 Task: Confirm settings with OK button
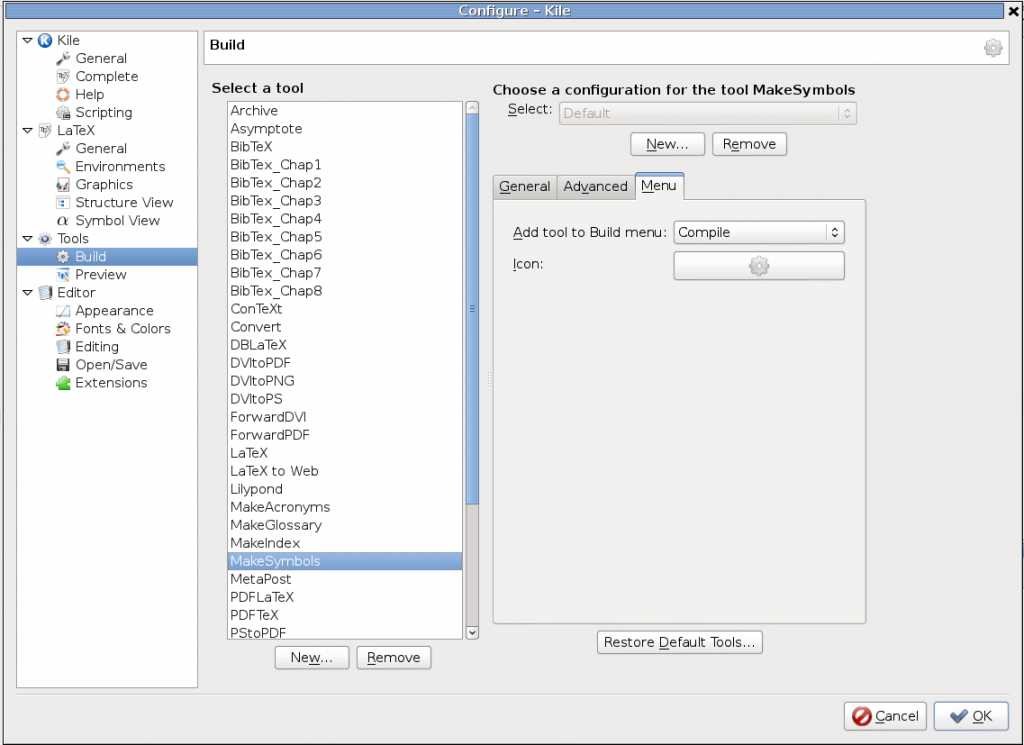click(971, 716)
